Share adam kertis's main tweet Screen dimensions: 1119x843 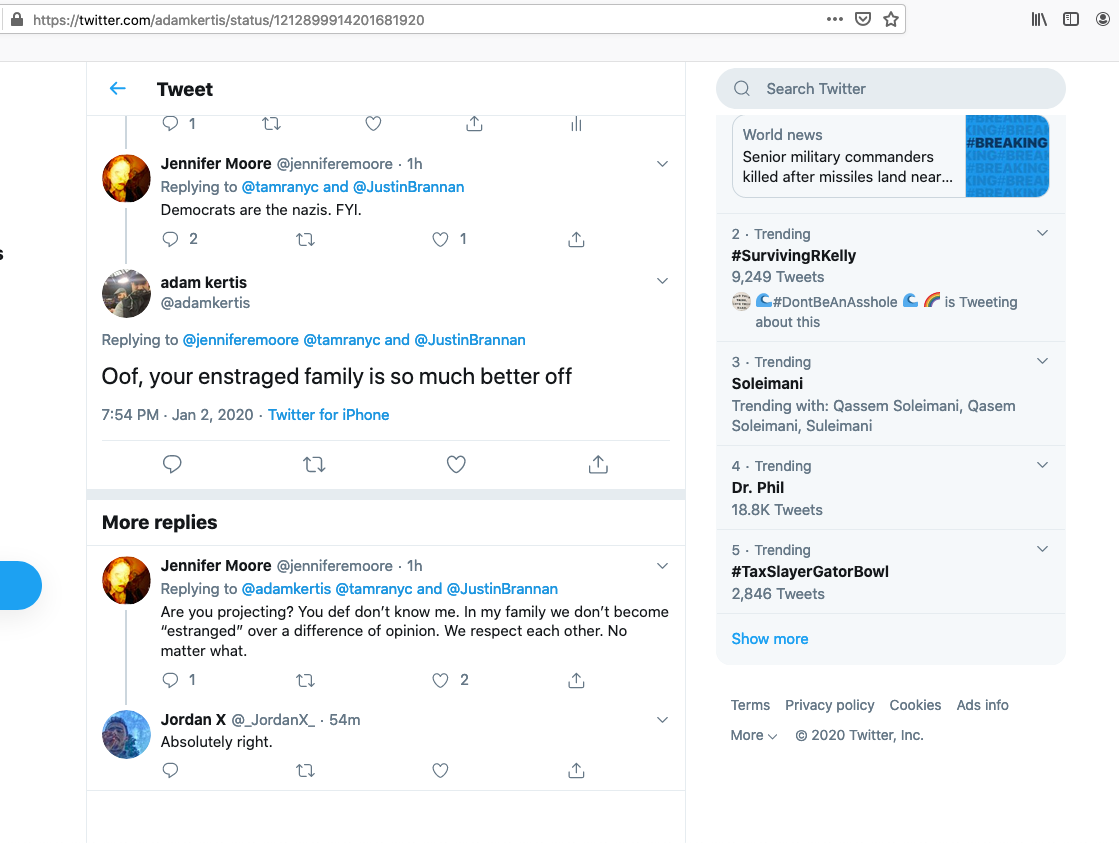click(x=598, y=464)
